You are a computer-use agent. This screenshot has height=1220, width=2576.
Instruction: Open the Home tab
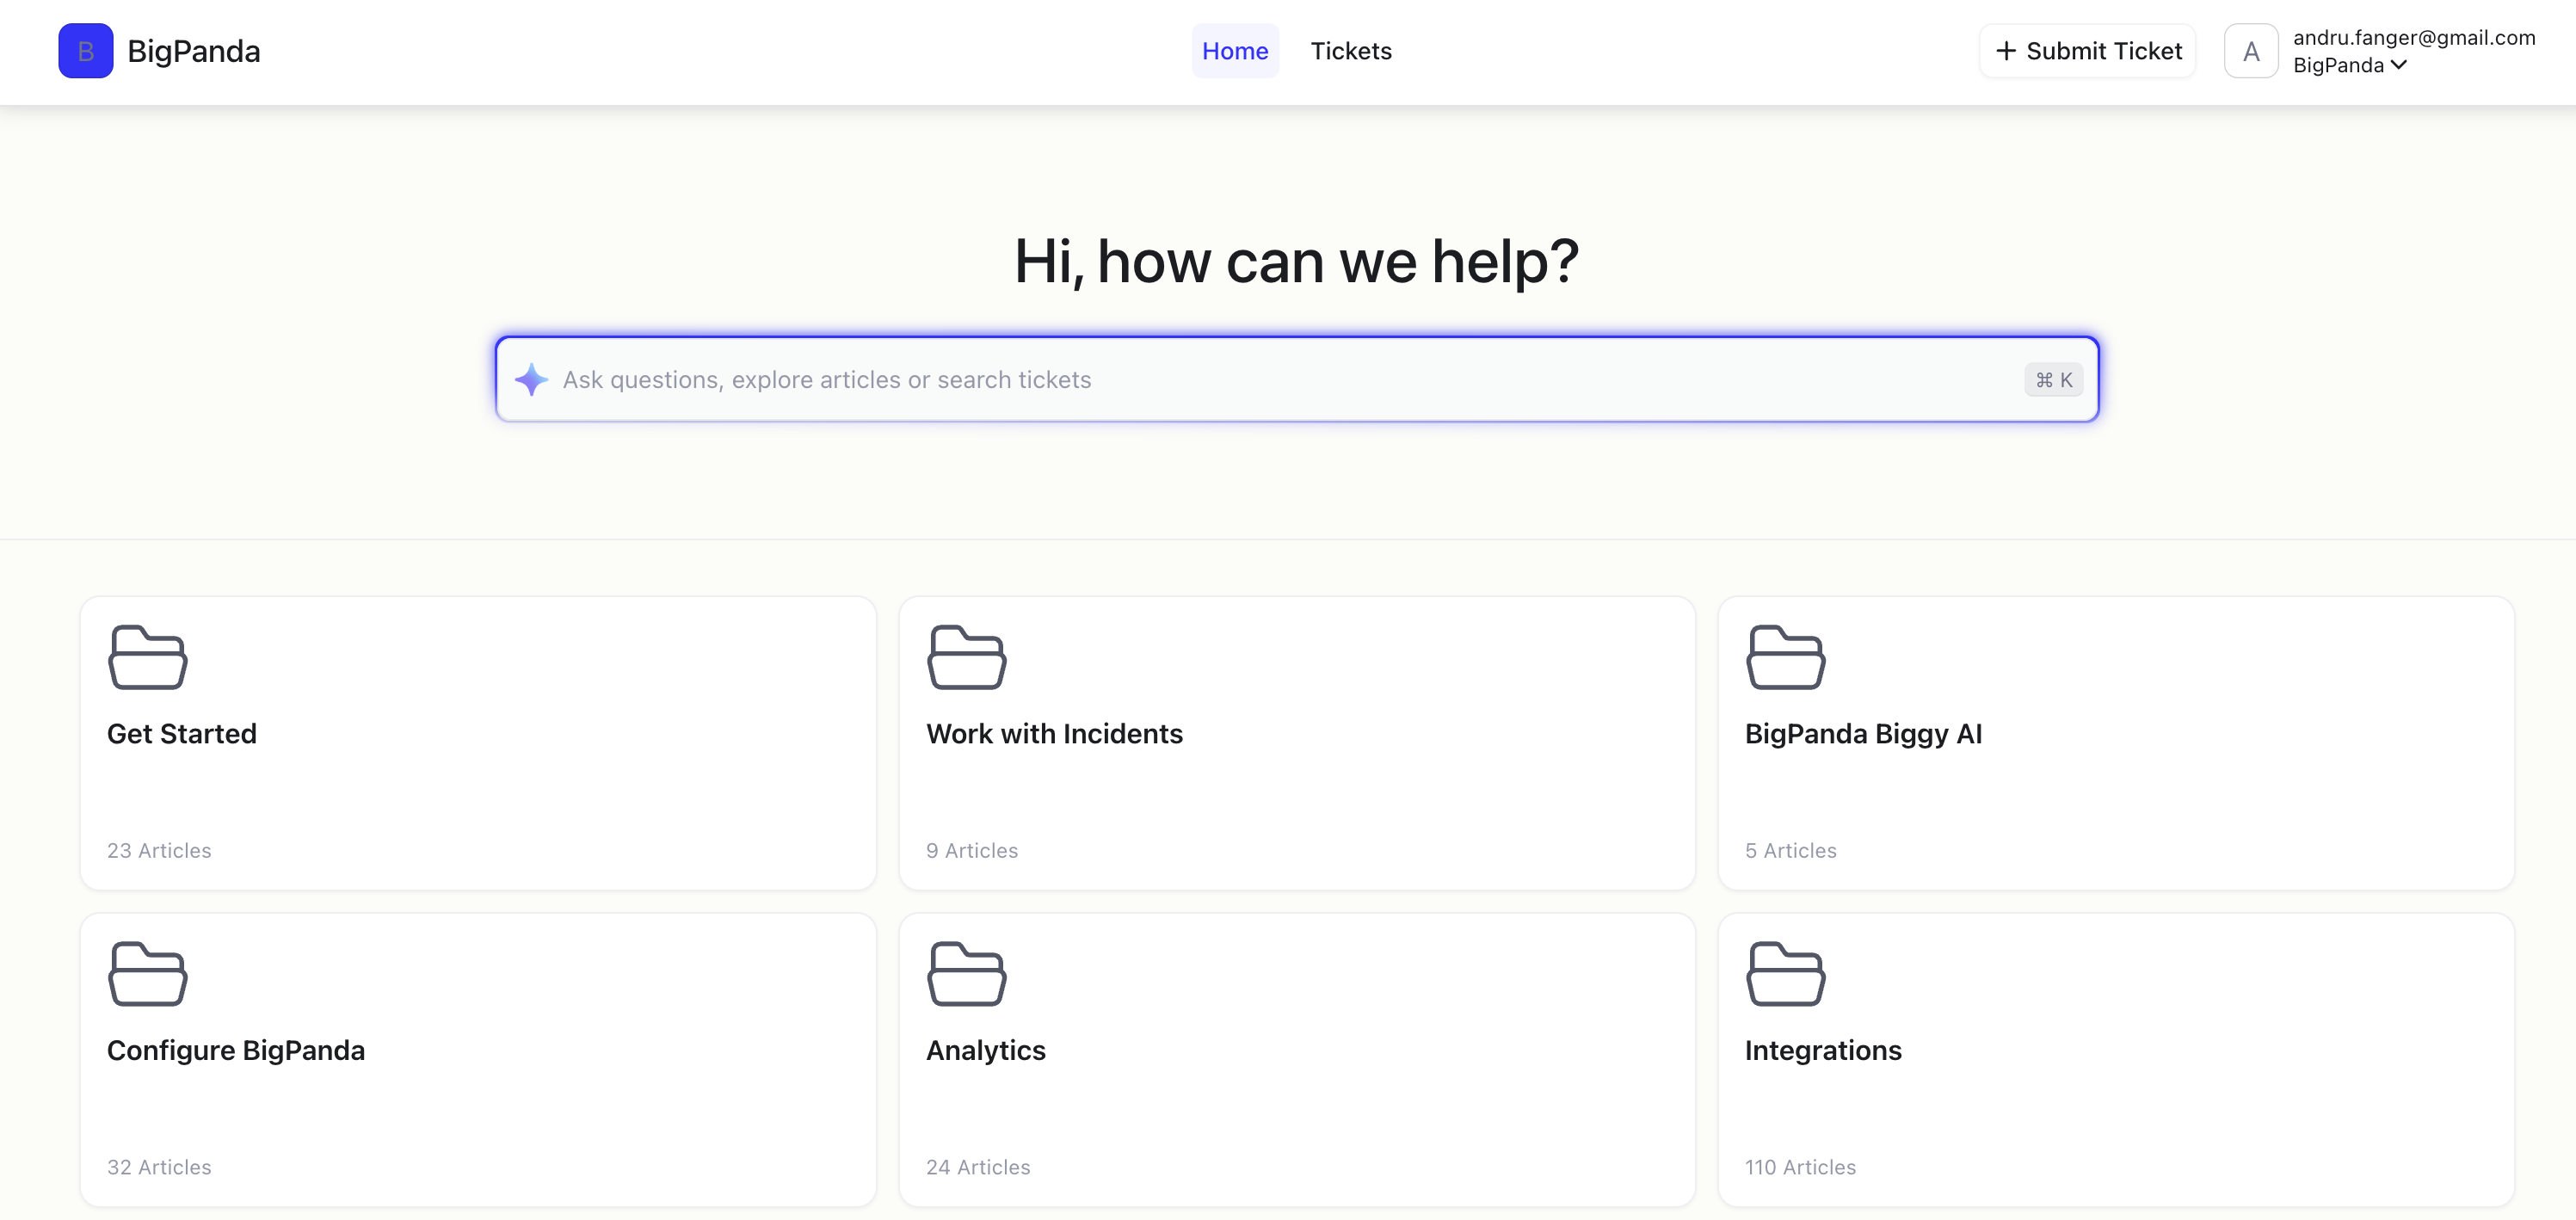click(x=1234, y=51)
